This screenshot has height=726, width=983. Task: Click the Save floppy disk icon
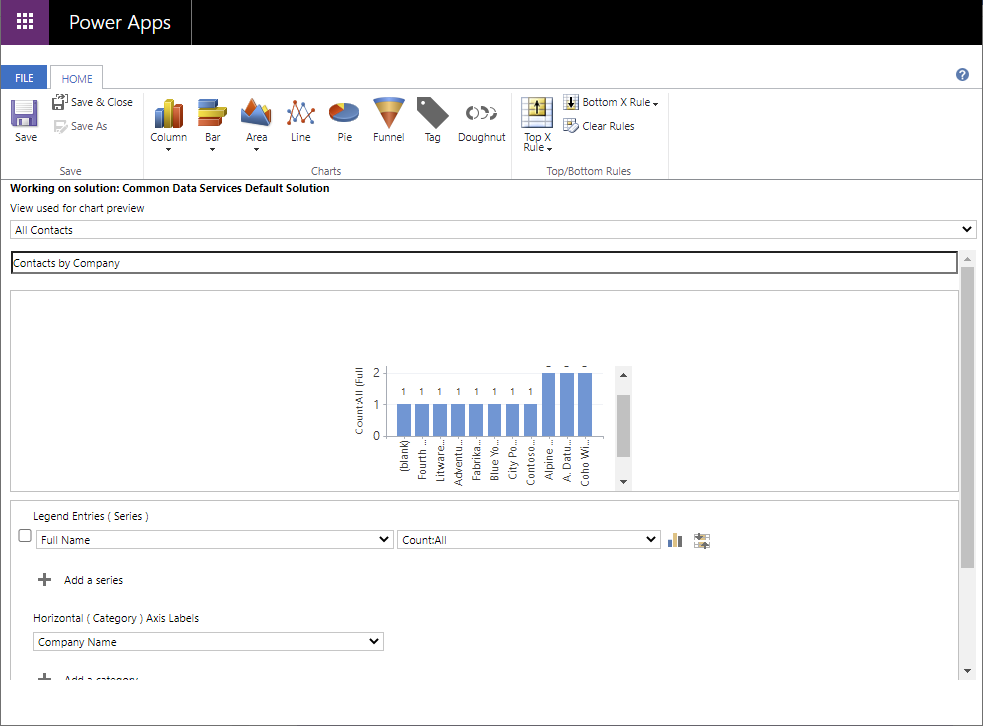24,113
